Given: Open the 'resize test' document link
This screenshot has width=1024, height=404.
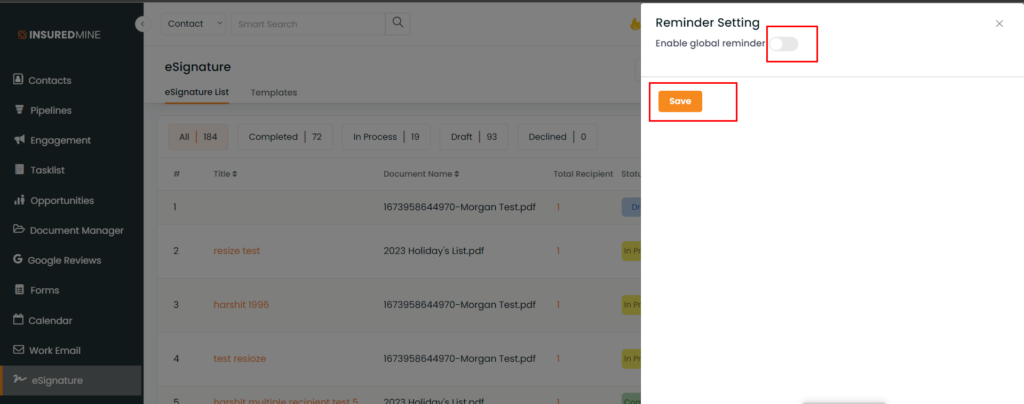Looking at the screenshot, I should pos(236,251).
